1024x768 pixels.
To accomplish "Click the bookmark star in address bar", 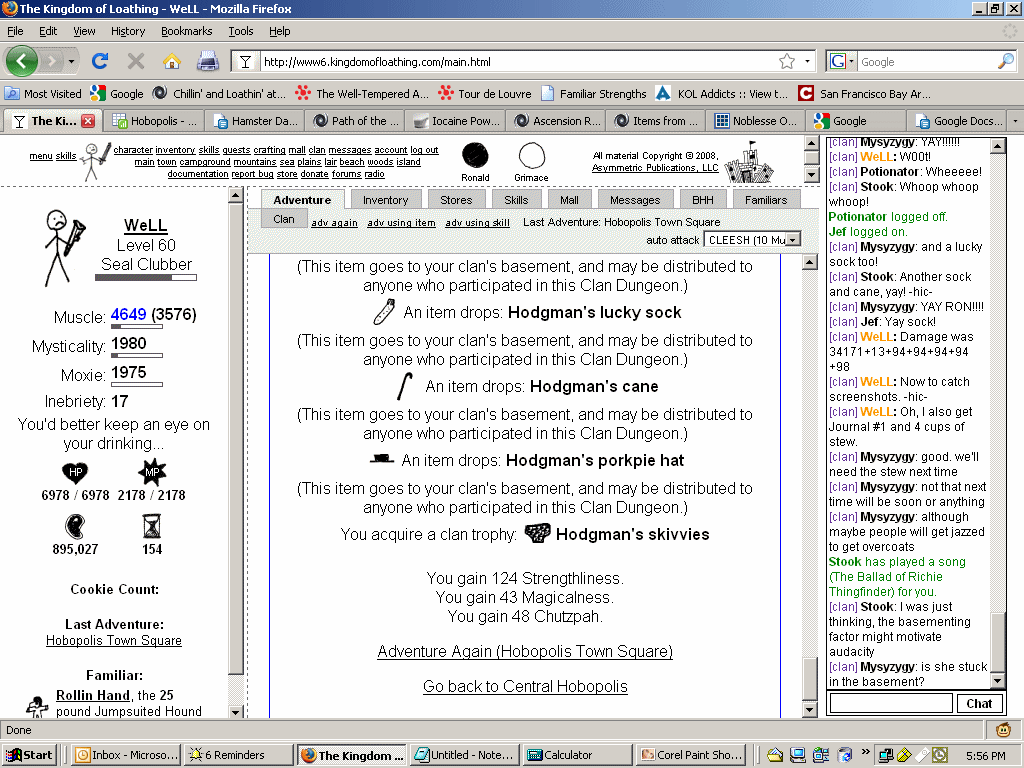I will [x=787, y=62].
